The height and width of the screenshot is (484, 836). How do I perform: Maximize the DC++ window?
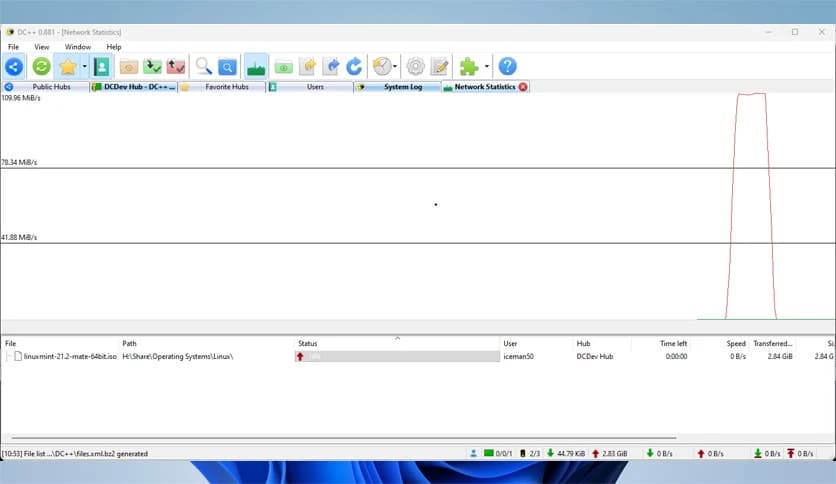tap(795, 32)
